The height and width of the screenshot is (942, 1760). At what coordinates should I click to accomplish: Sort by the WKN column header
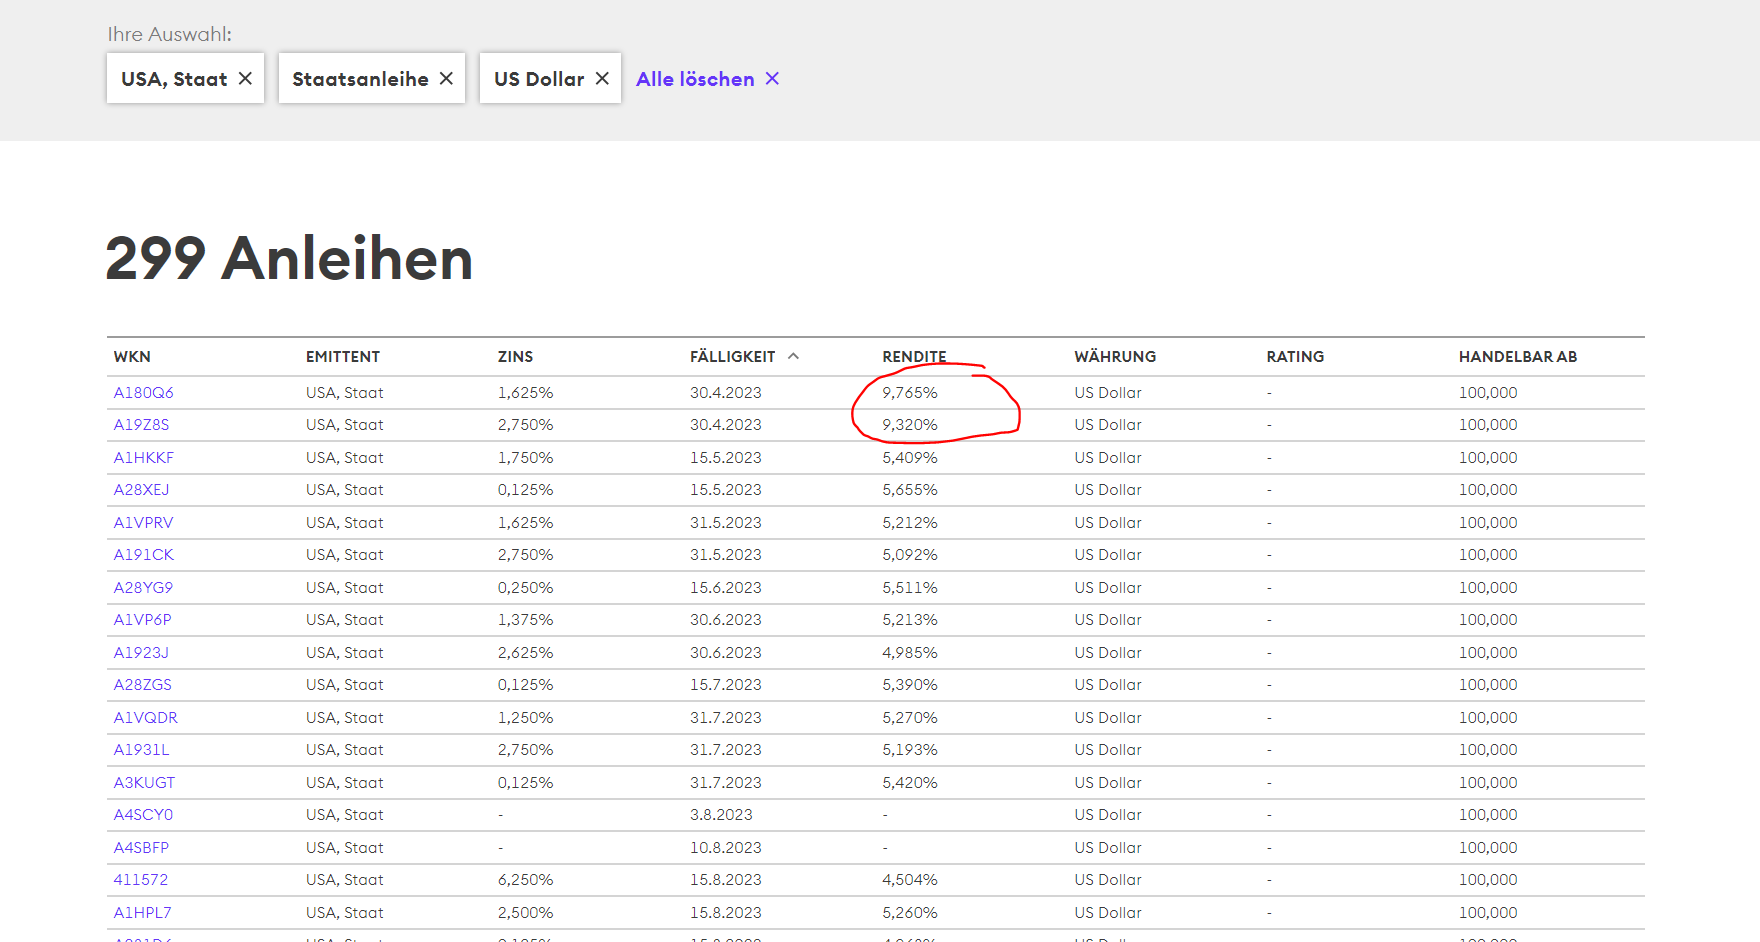click(x=132, y=357)
